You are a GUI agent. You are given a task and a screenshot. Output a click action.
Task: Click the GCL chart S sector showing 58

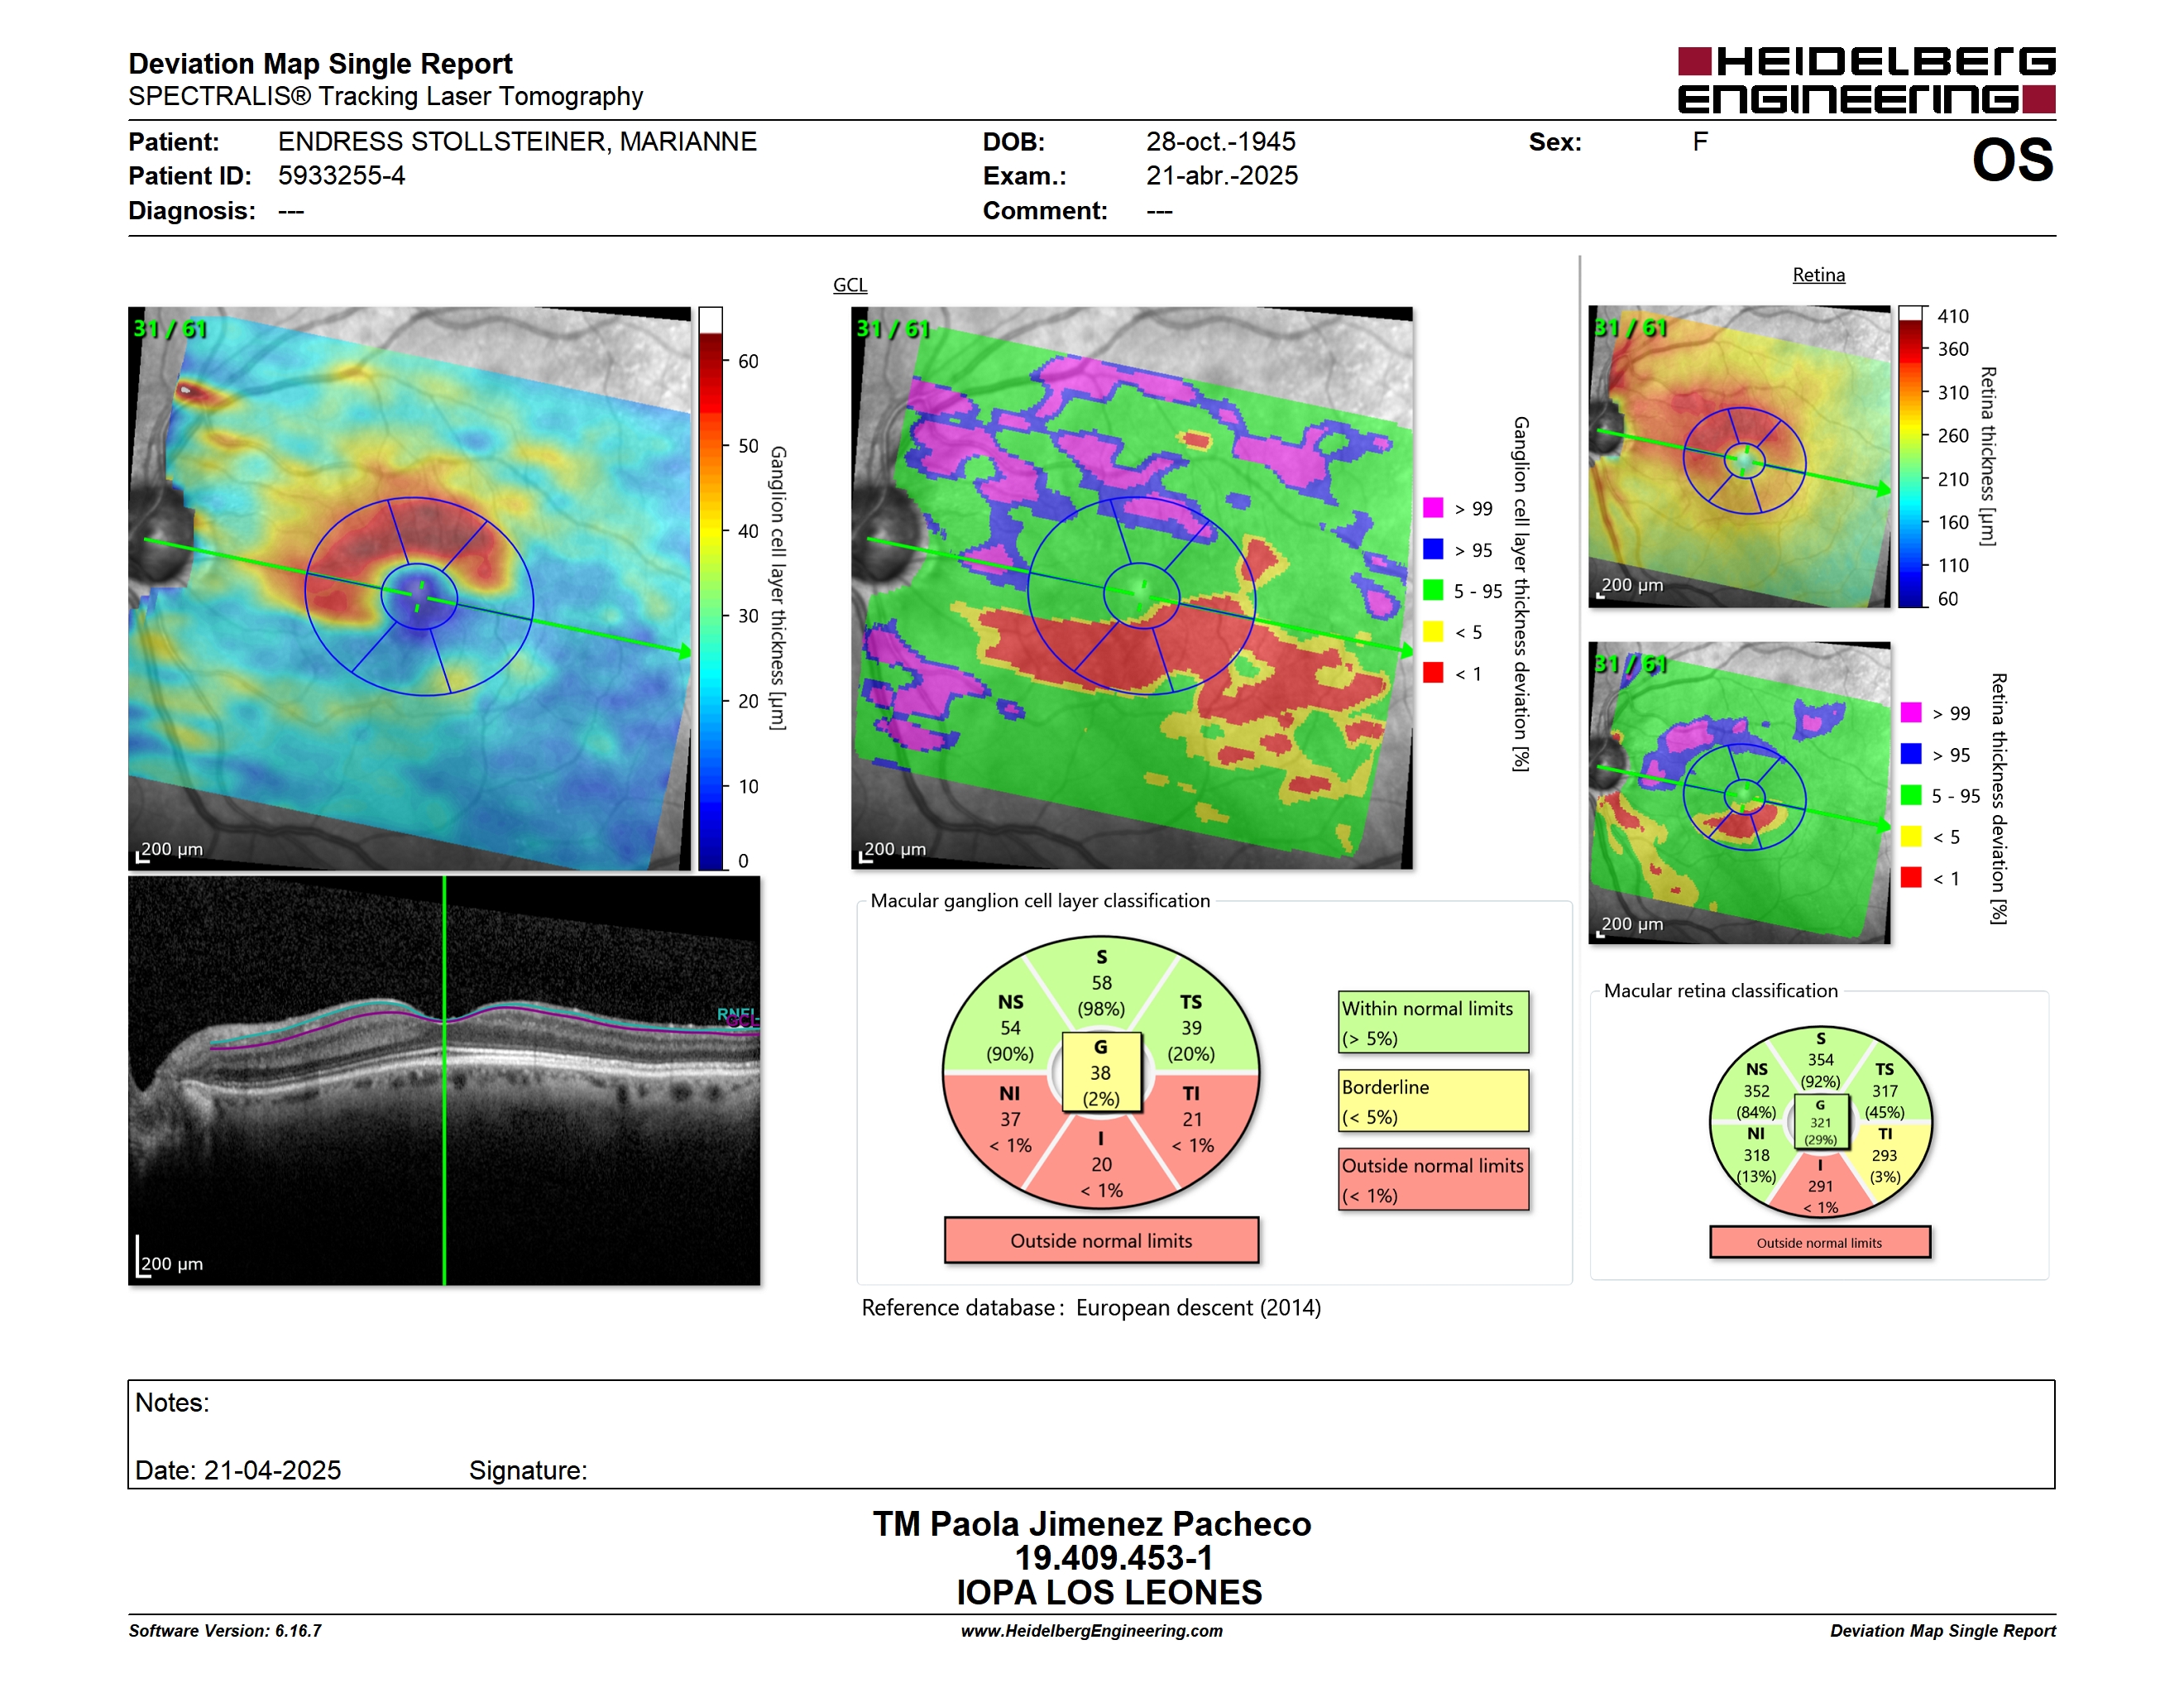pos(1101,983)
